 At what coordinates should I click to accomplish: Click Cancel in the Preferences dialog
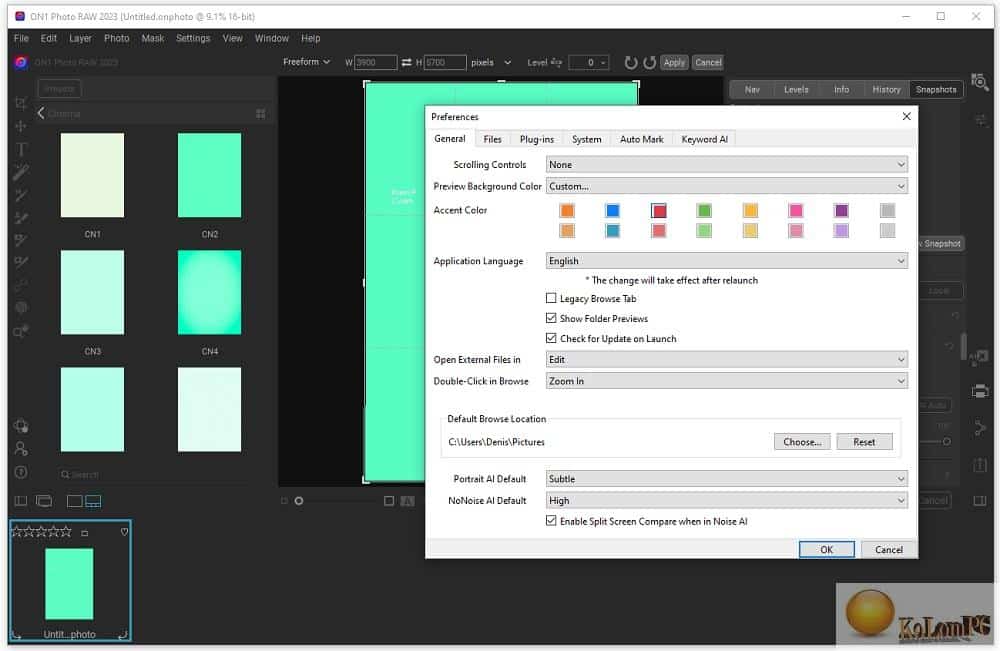(889, 550)
